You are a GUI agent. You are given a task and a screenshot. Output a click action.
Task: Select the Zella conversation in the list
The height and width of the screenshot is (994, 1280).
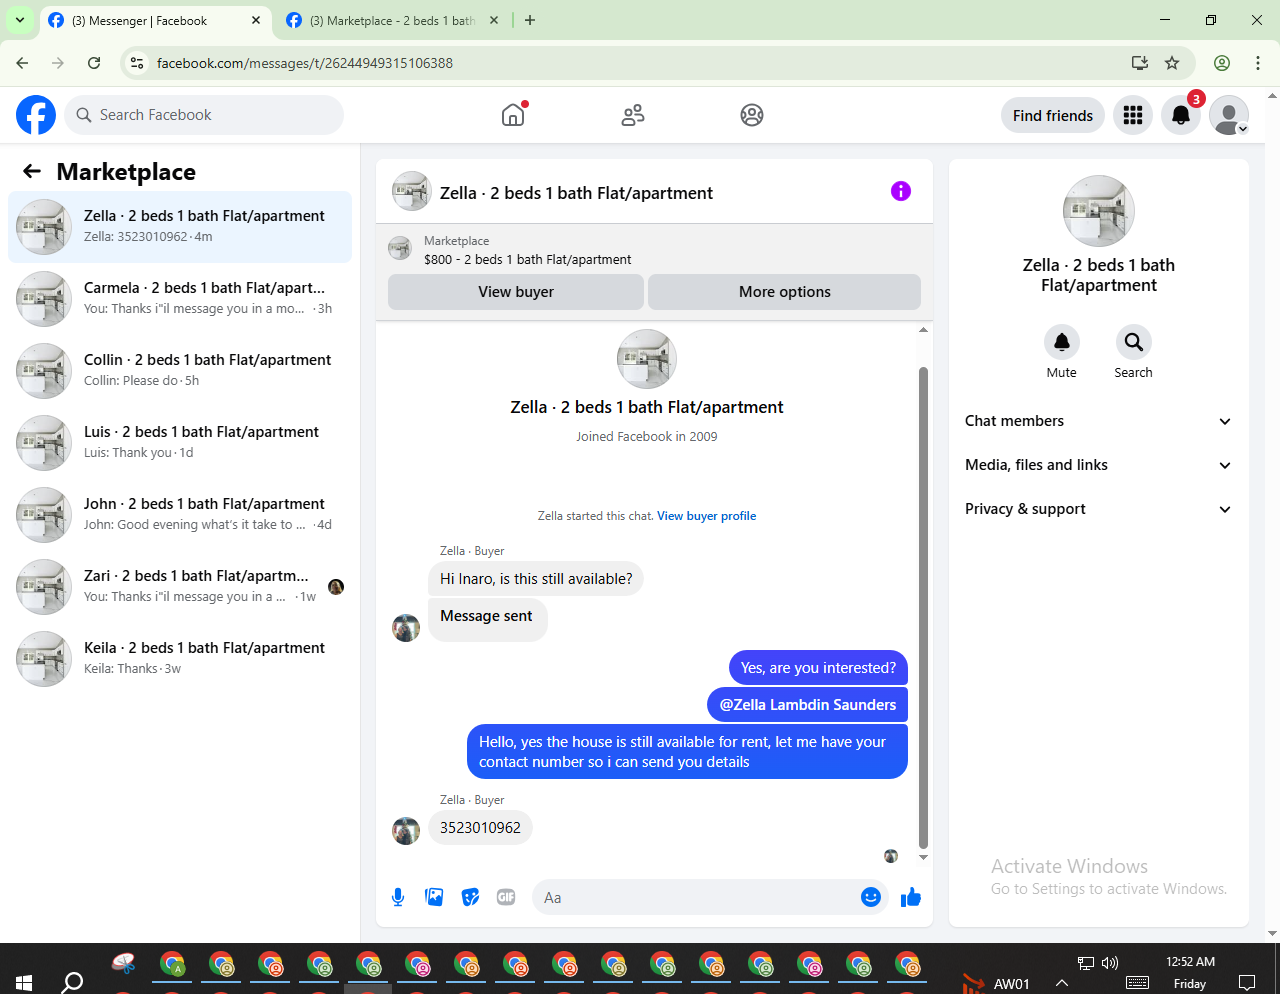pos(180,227)
